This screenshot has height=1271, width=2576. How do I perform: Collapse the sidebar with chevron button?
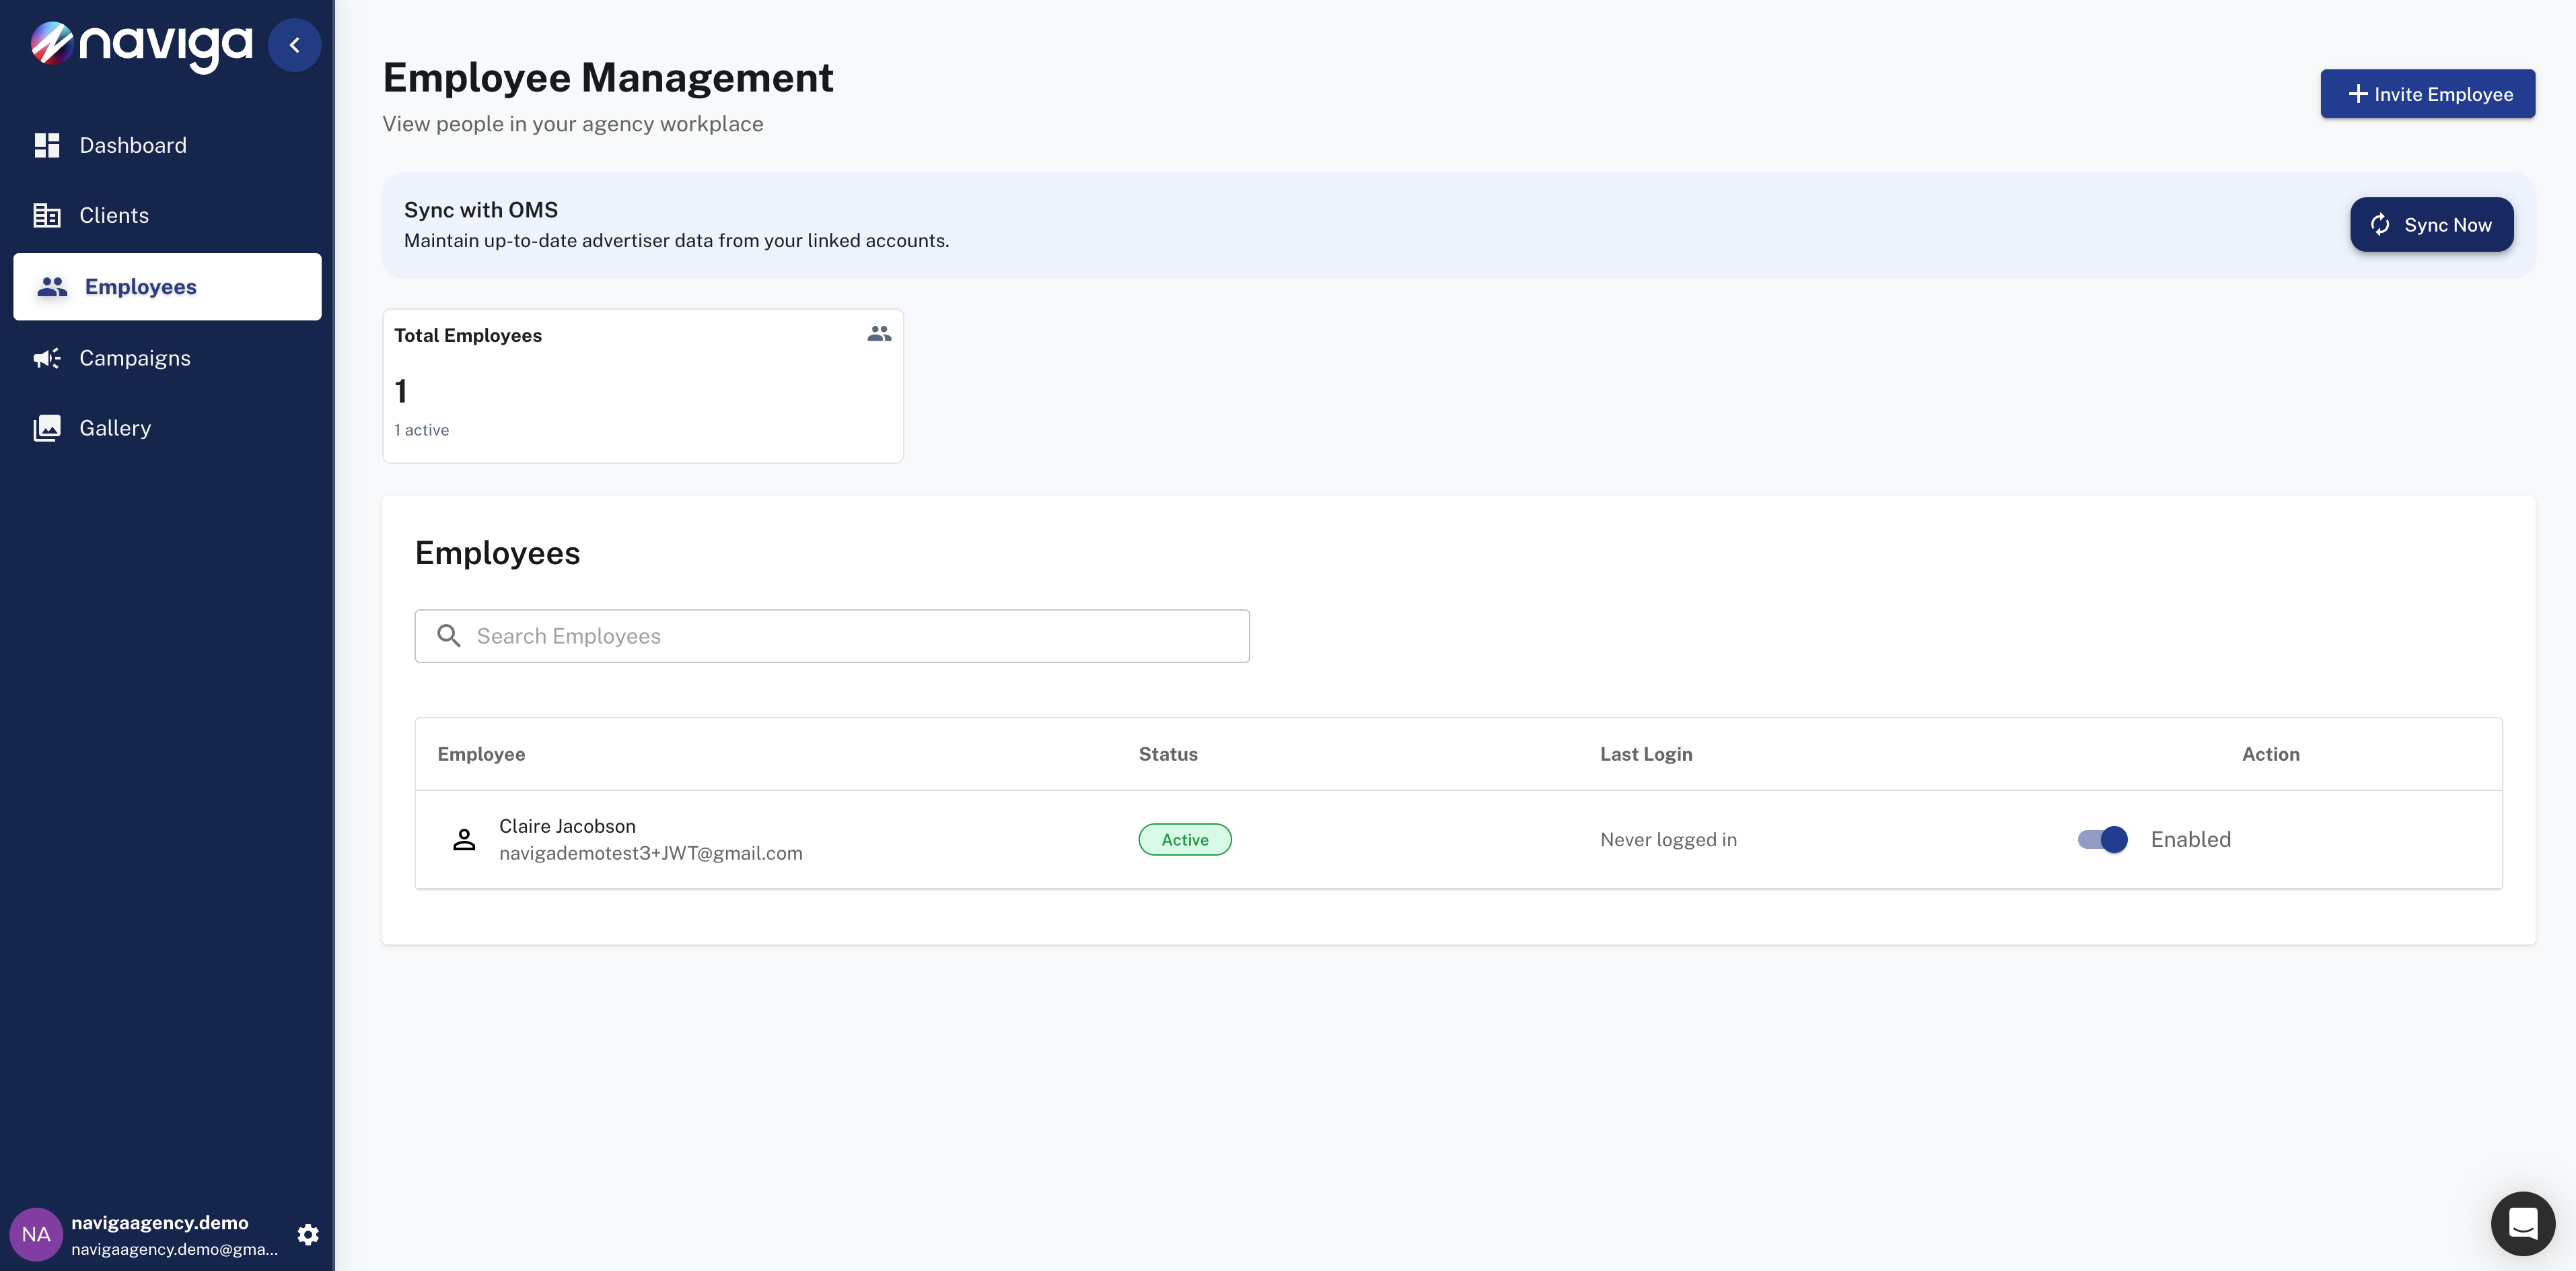point(294,45)
